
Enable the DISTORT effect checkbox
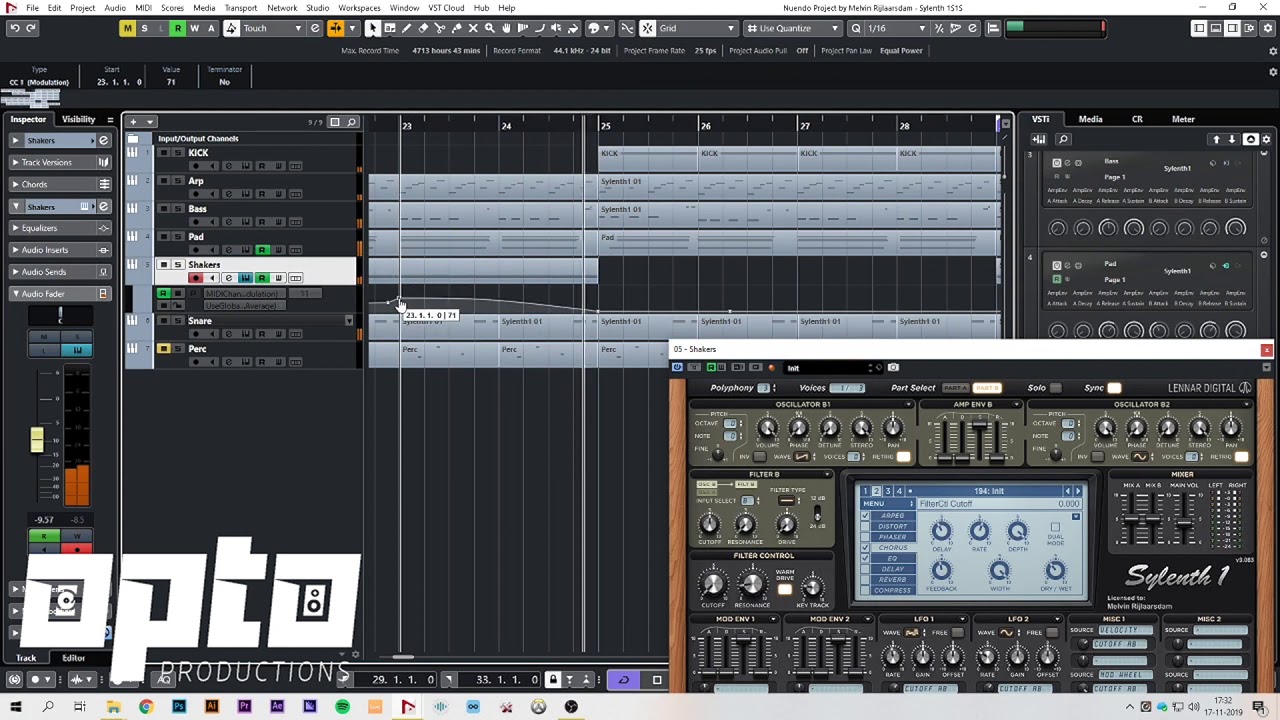[866, 527]
